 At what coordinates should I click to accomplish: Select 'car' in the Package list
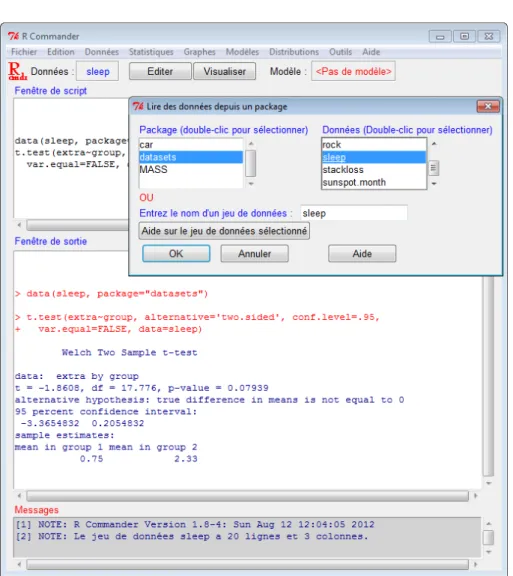pyautogui.click(x=191, y=145)
